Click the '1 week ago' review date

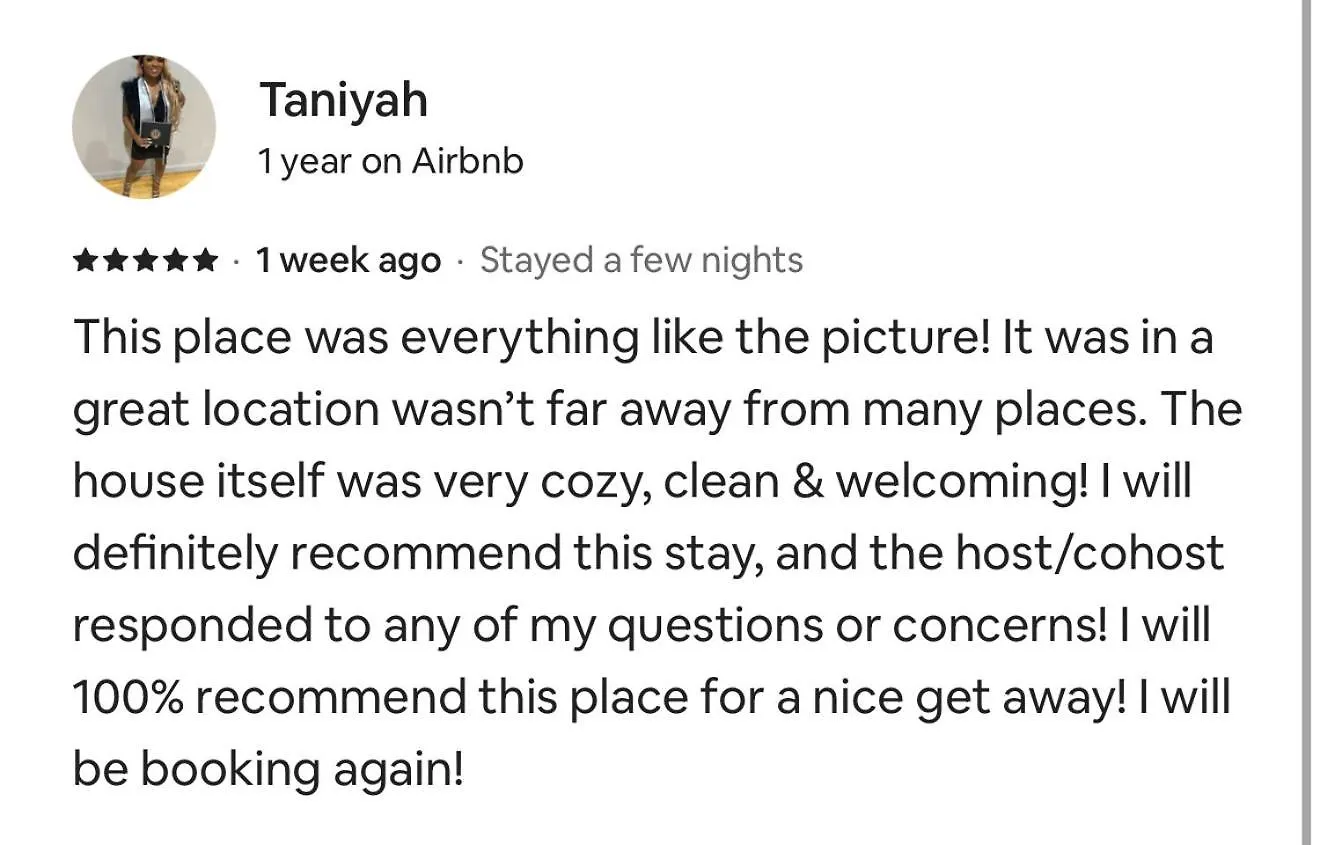pos(348,261)
